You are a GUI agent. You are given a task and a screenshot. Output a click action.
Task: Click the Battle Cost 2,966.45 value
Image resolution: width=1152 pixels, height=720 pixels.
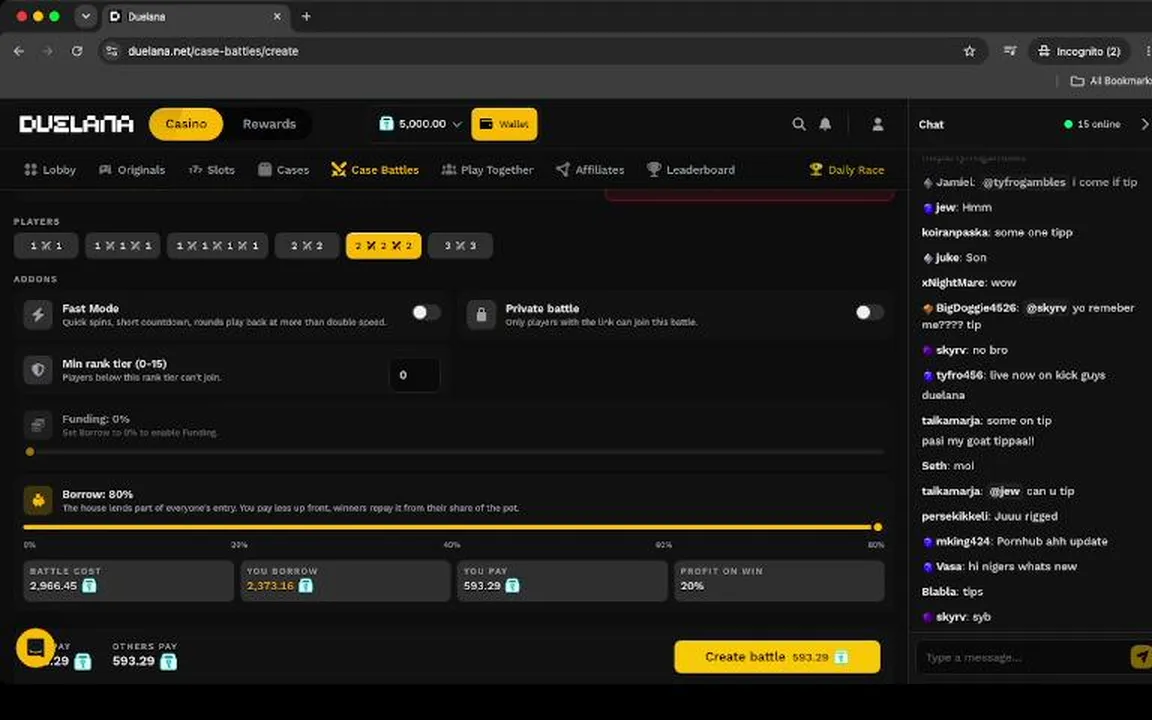pyautogui.click(x=53, y=586)
